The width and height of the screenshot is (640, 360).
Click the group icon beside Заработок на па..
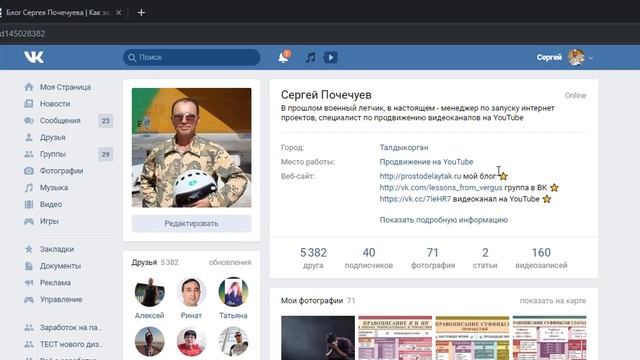[x=29, y=327]
